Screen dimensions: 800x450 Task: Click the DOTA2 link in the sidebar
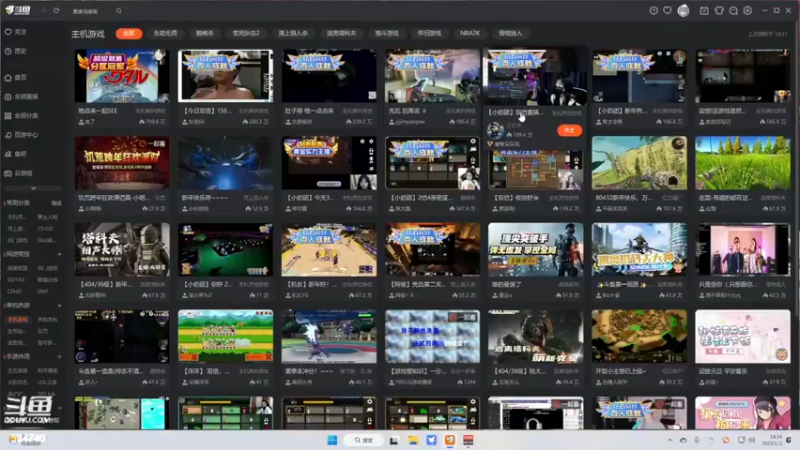[16, 280]
